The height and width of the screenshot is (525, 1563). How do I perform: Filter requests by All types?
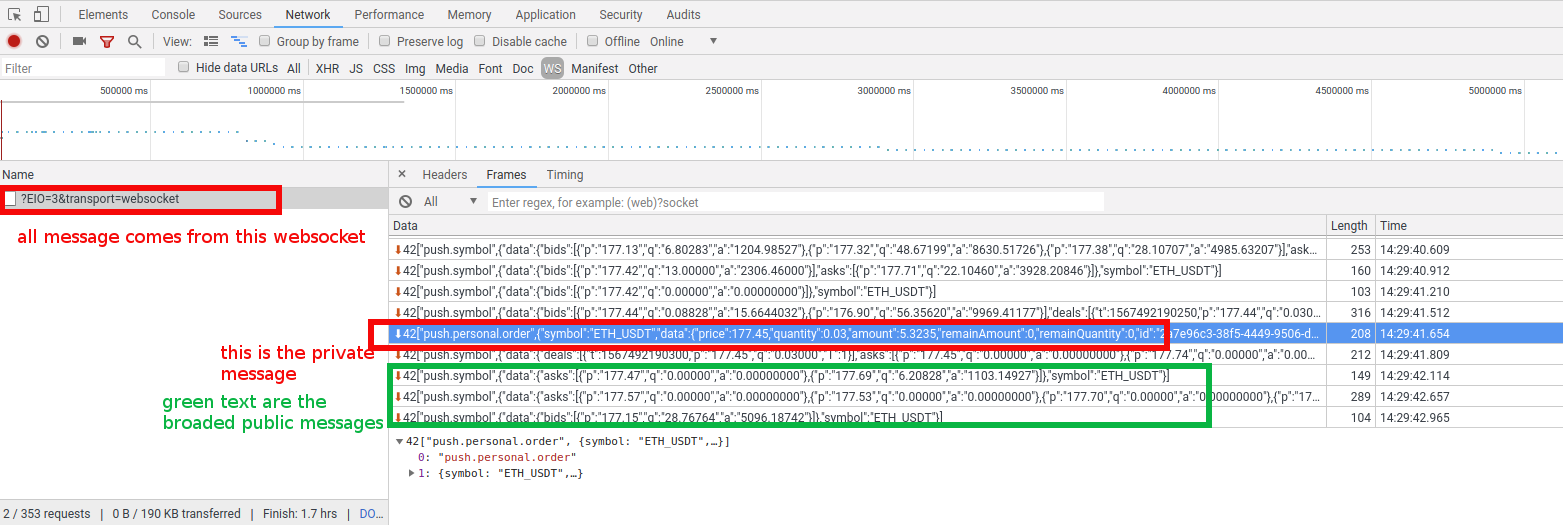coord(294,68)
